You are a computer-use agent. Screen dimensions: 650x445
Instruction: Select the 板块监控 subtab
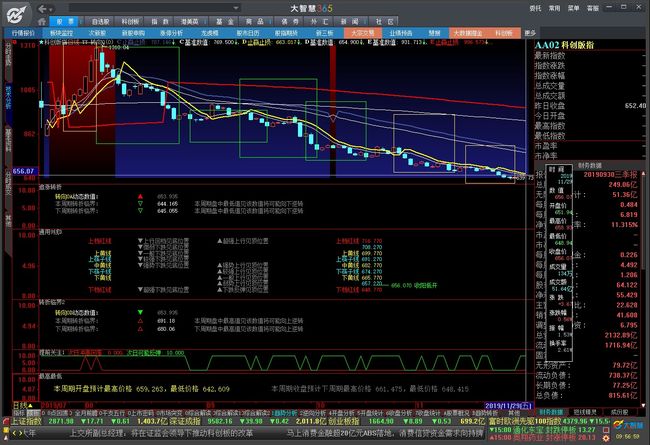(61, 33)
